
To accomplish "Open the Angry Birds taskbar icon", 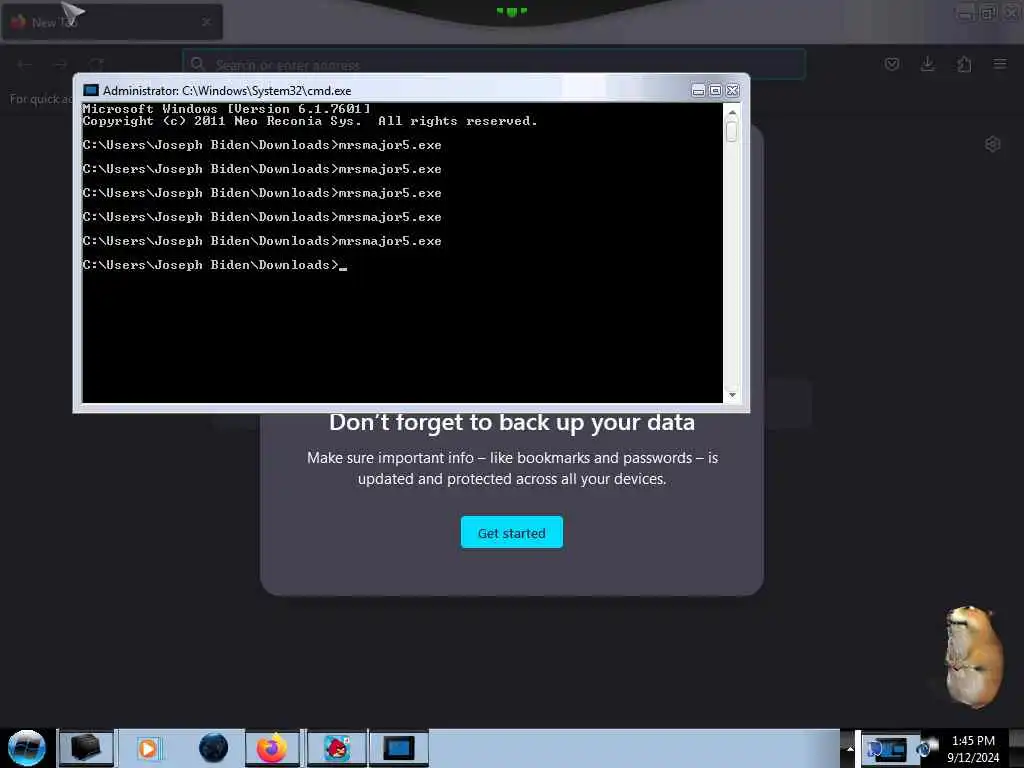I will pyautogui.click(x=337, y=748).
